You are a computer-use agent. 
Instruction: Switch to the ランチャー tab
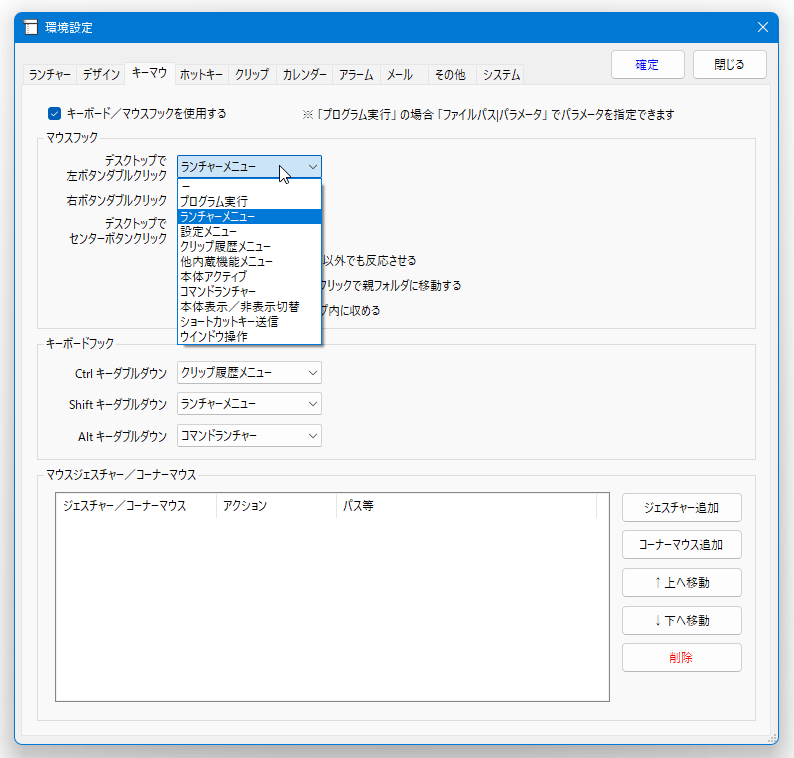(x=50, y=75)
